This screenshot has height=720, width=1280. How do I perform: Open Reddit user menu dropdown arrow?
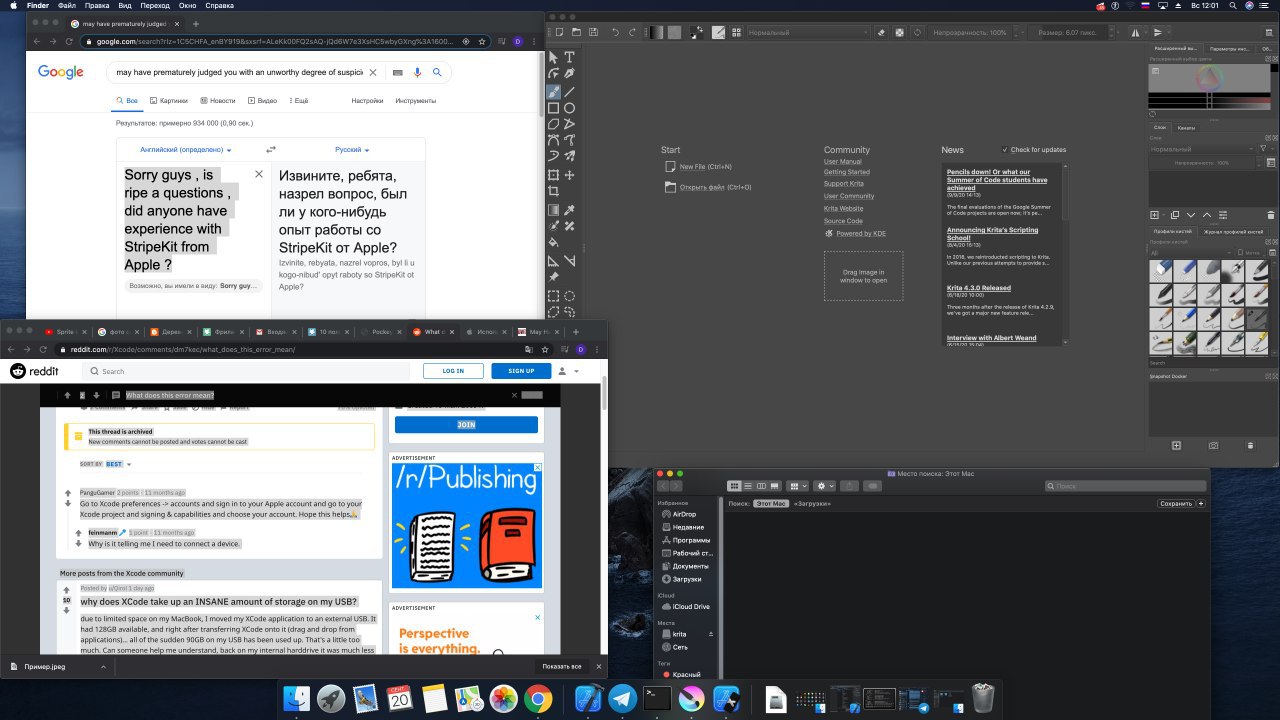coord(577,371)
